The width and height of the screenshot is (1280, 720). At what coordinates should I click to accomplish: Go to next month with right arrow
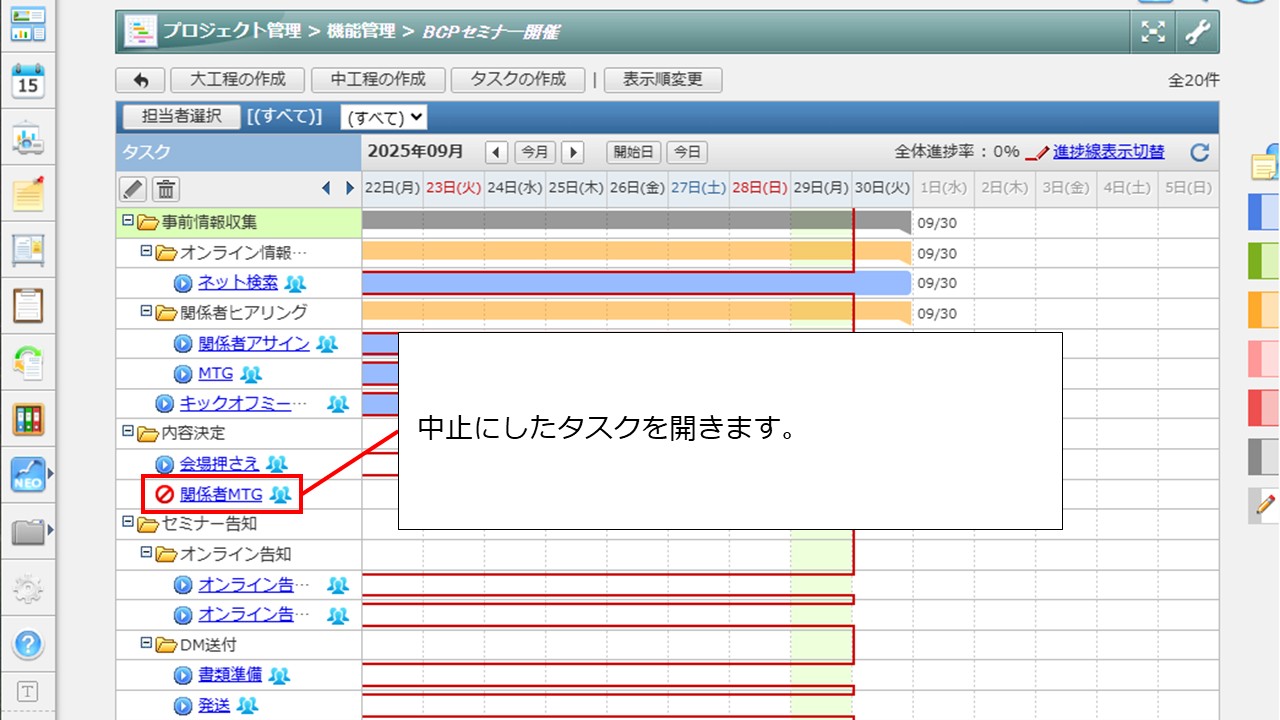tap(572, 152)
